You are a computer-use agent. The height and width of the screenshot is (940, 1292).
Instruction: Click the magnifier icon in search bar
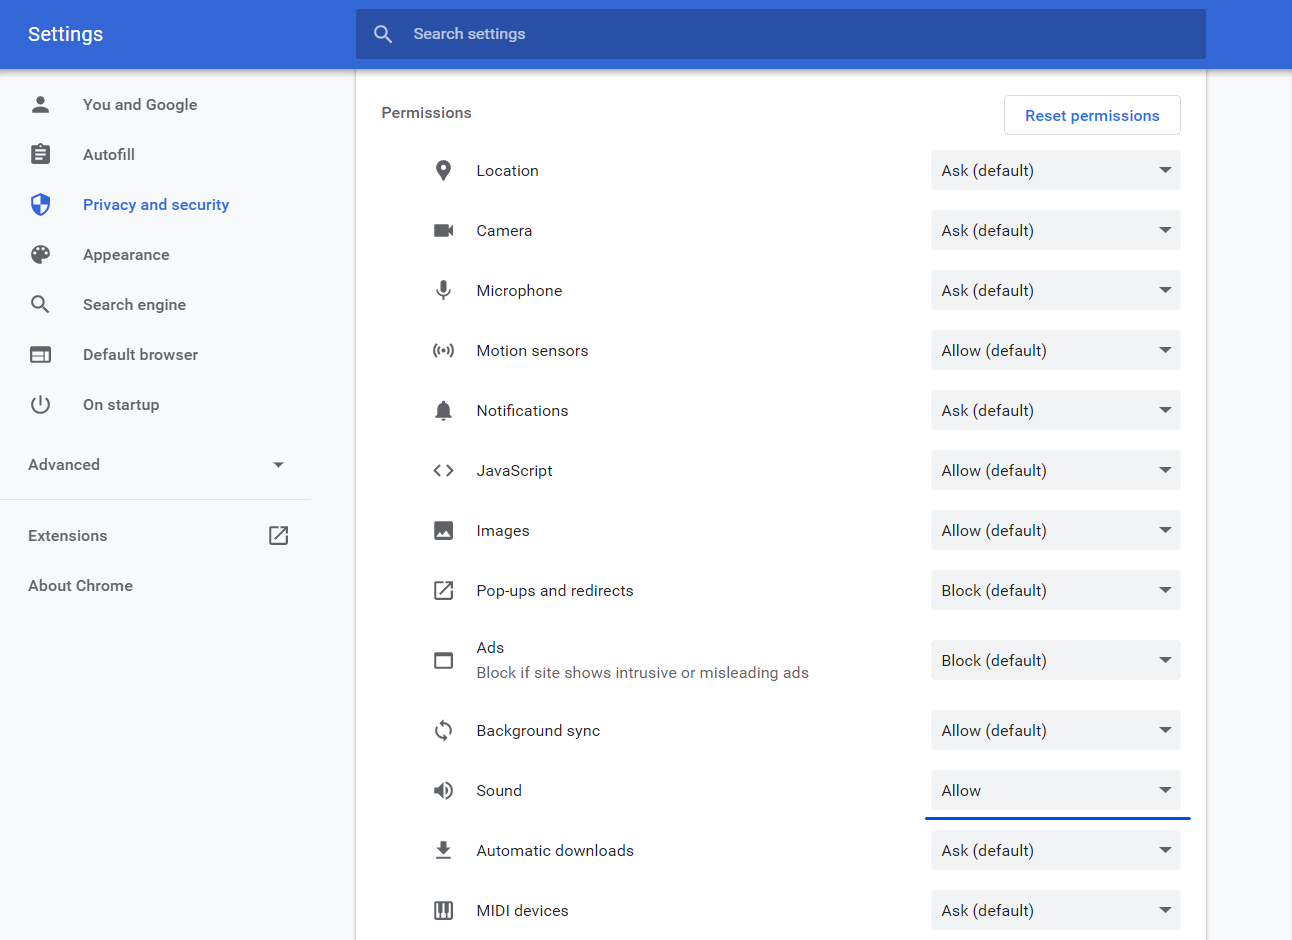point(383,34)
